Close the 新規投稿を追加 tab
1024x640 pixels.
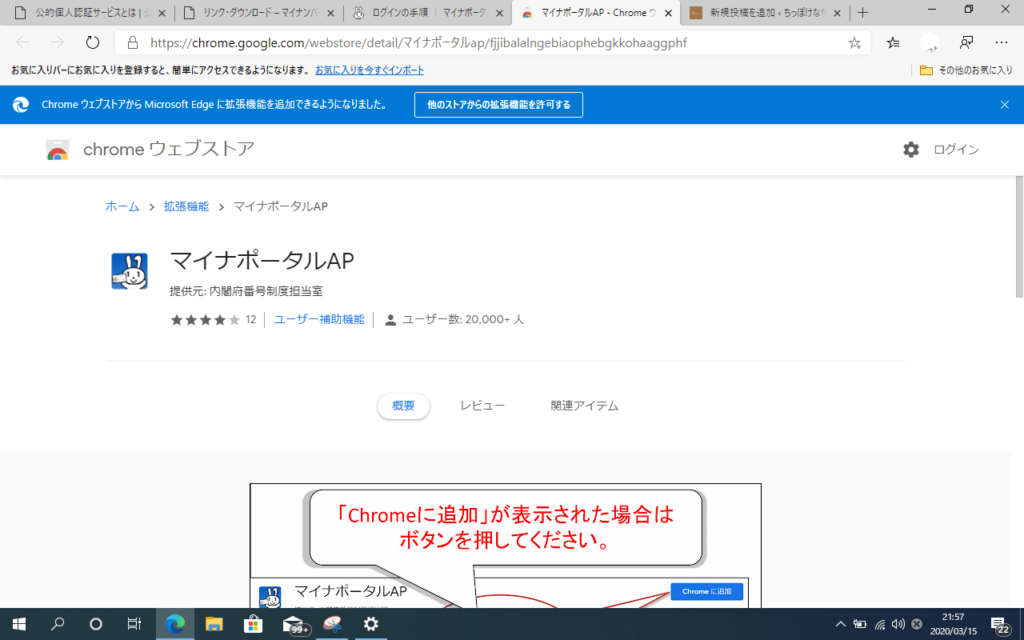tap(837, 13)
